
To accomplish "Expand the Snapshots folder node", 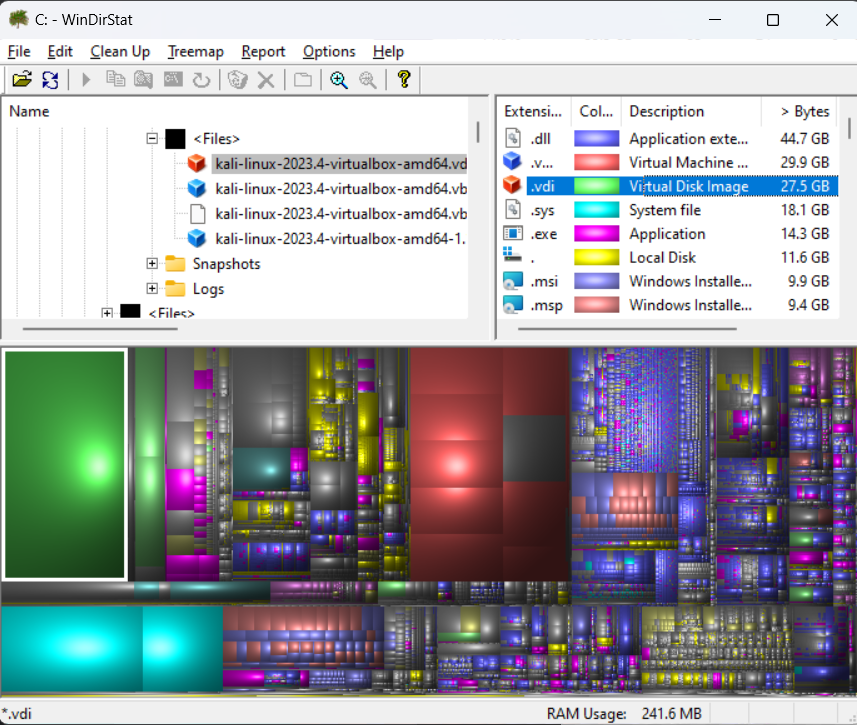I will coord(153,264).
